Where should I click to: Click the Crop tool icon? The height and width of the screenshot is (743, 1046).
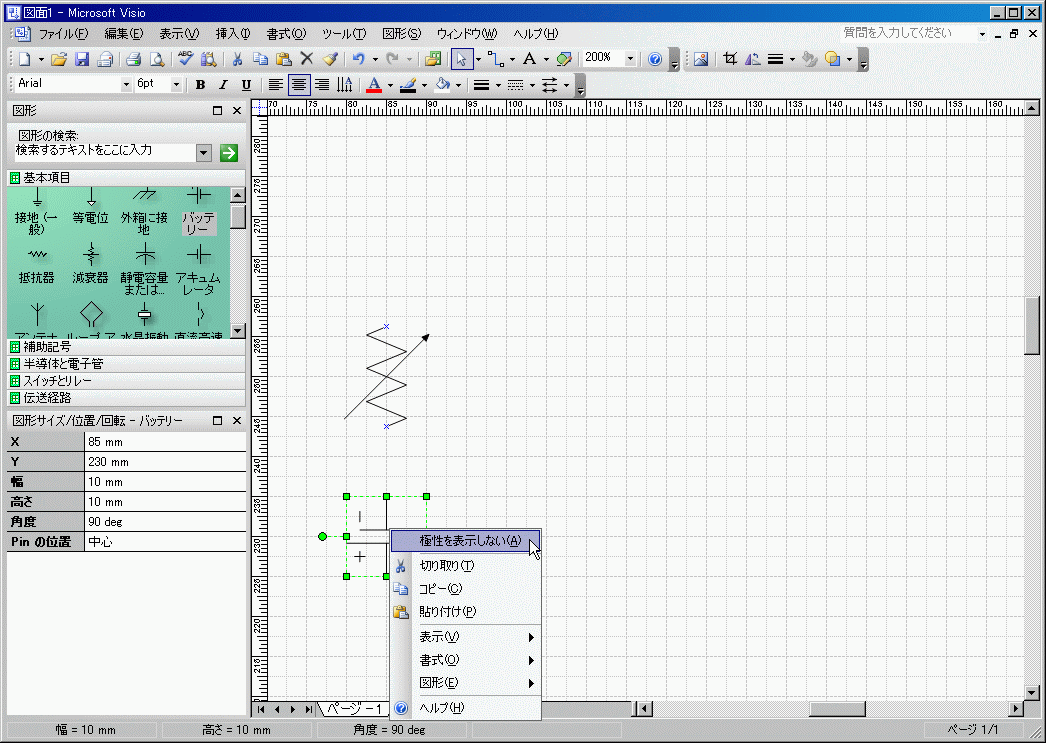click(730, 59)
